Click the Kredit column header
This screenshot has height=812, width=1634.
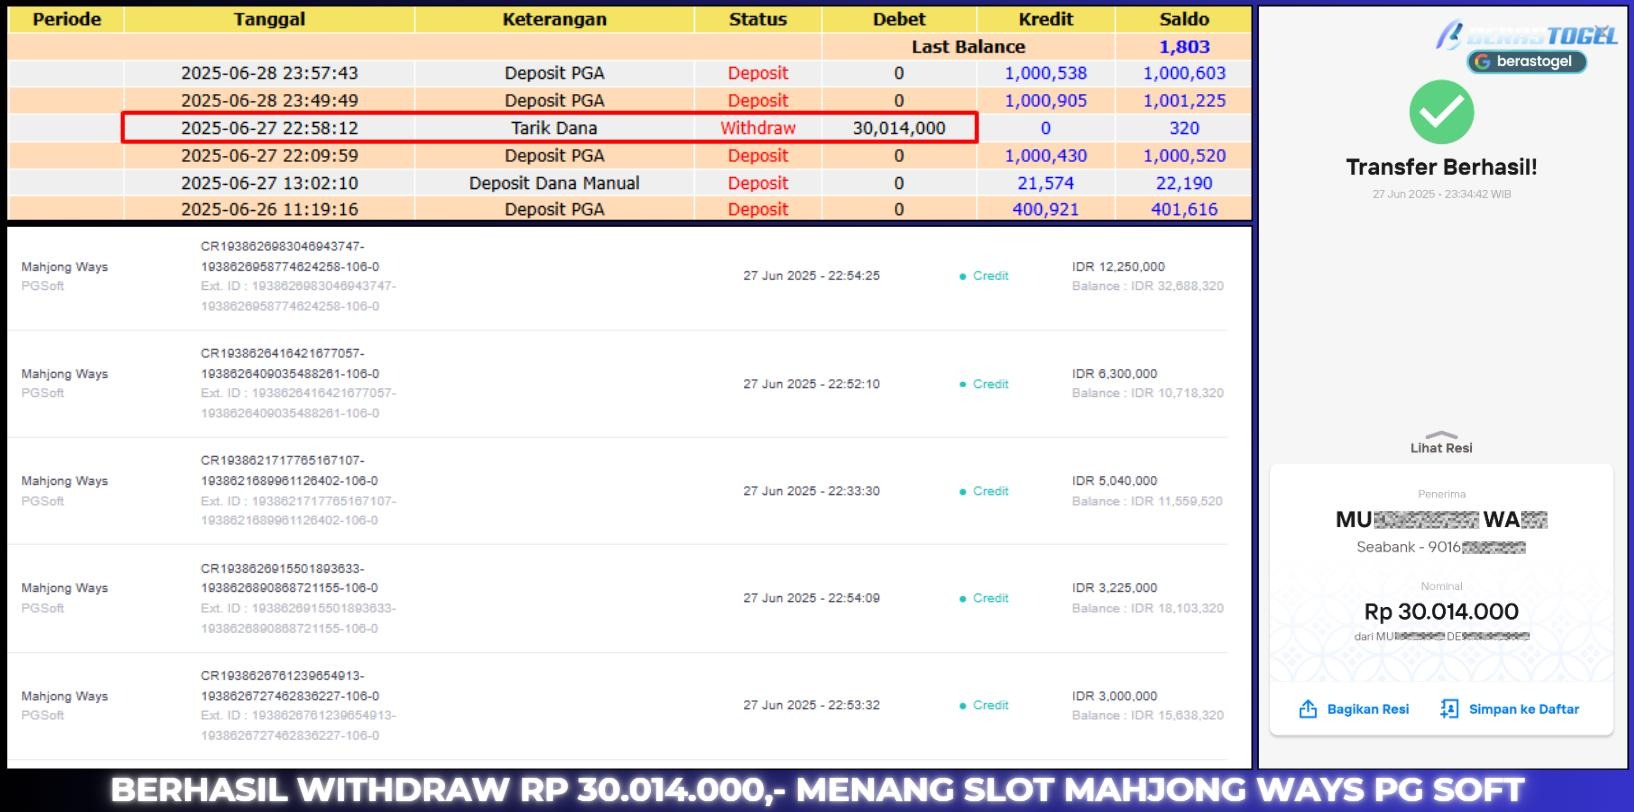pos(1046,19)
